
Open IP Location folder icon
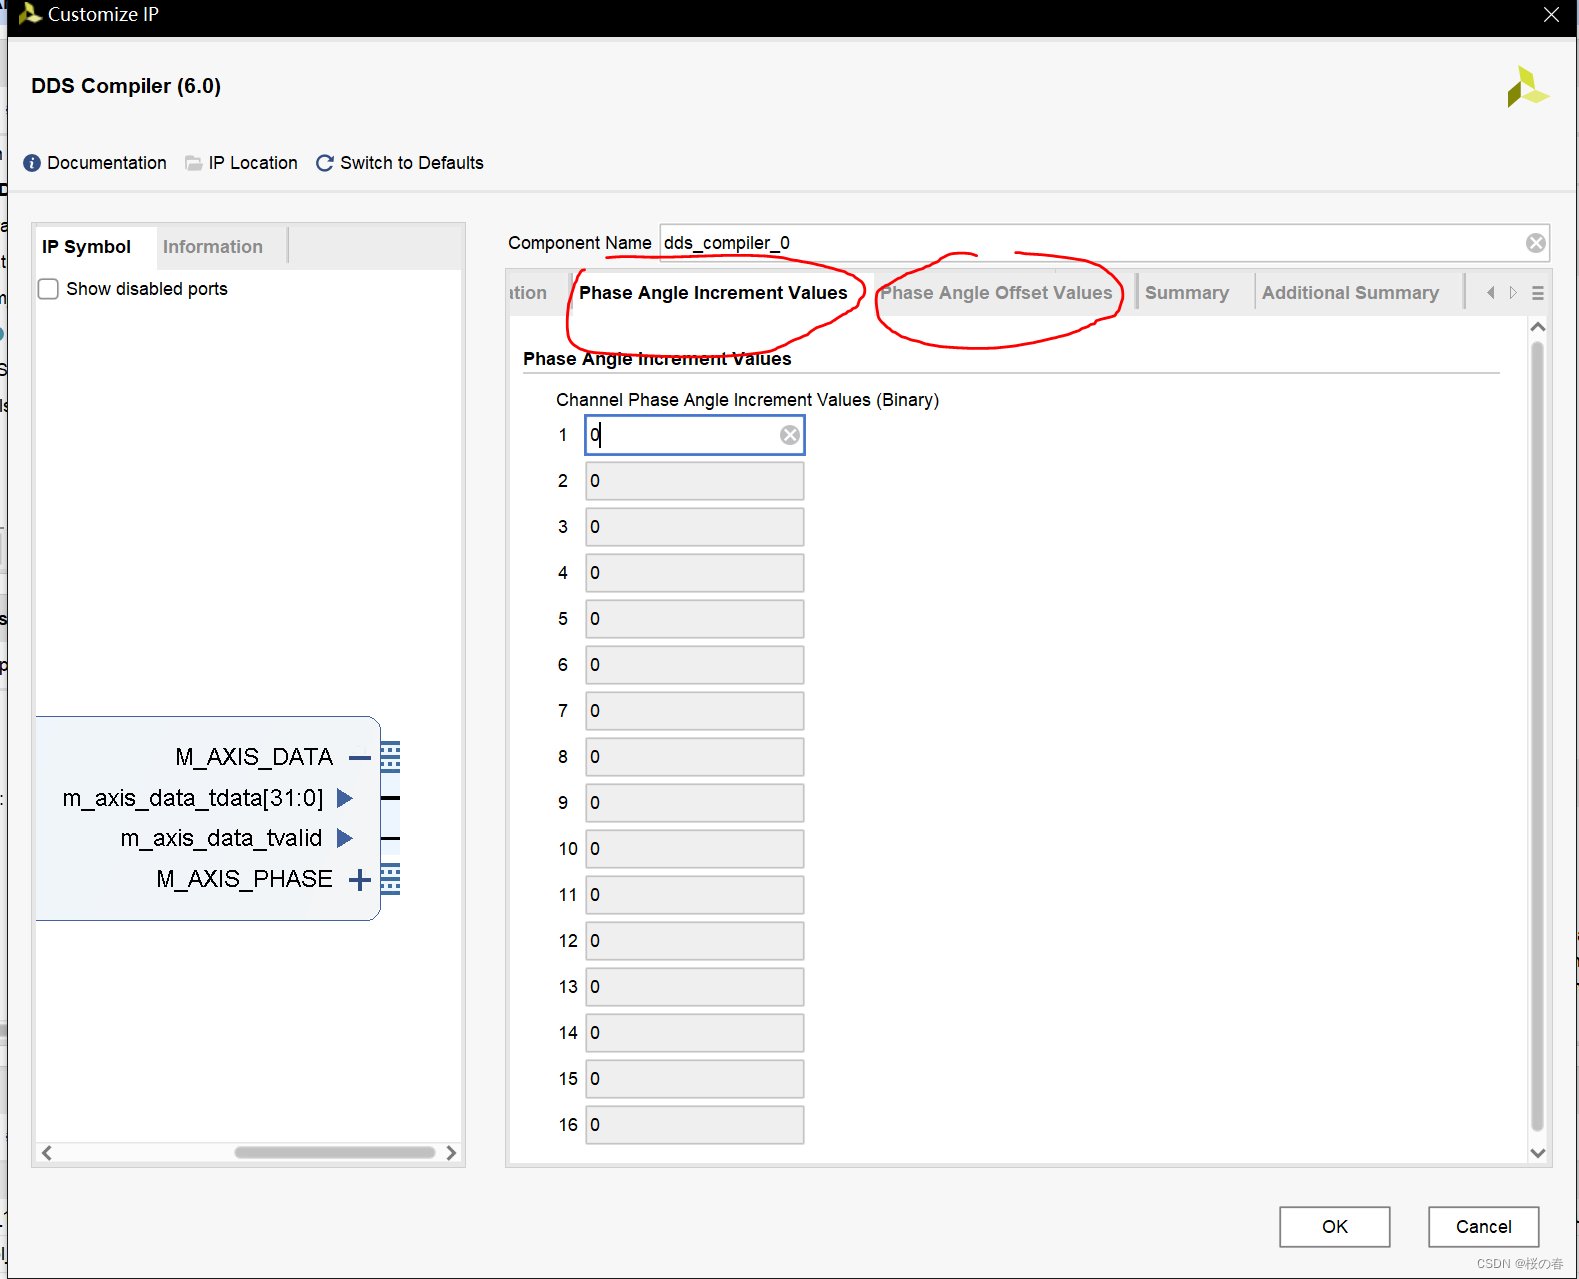(194, 163)
